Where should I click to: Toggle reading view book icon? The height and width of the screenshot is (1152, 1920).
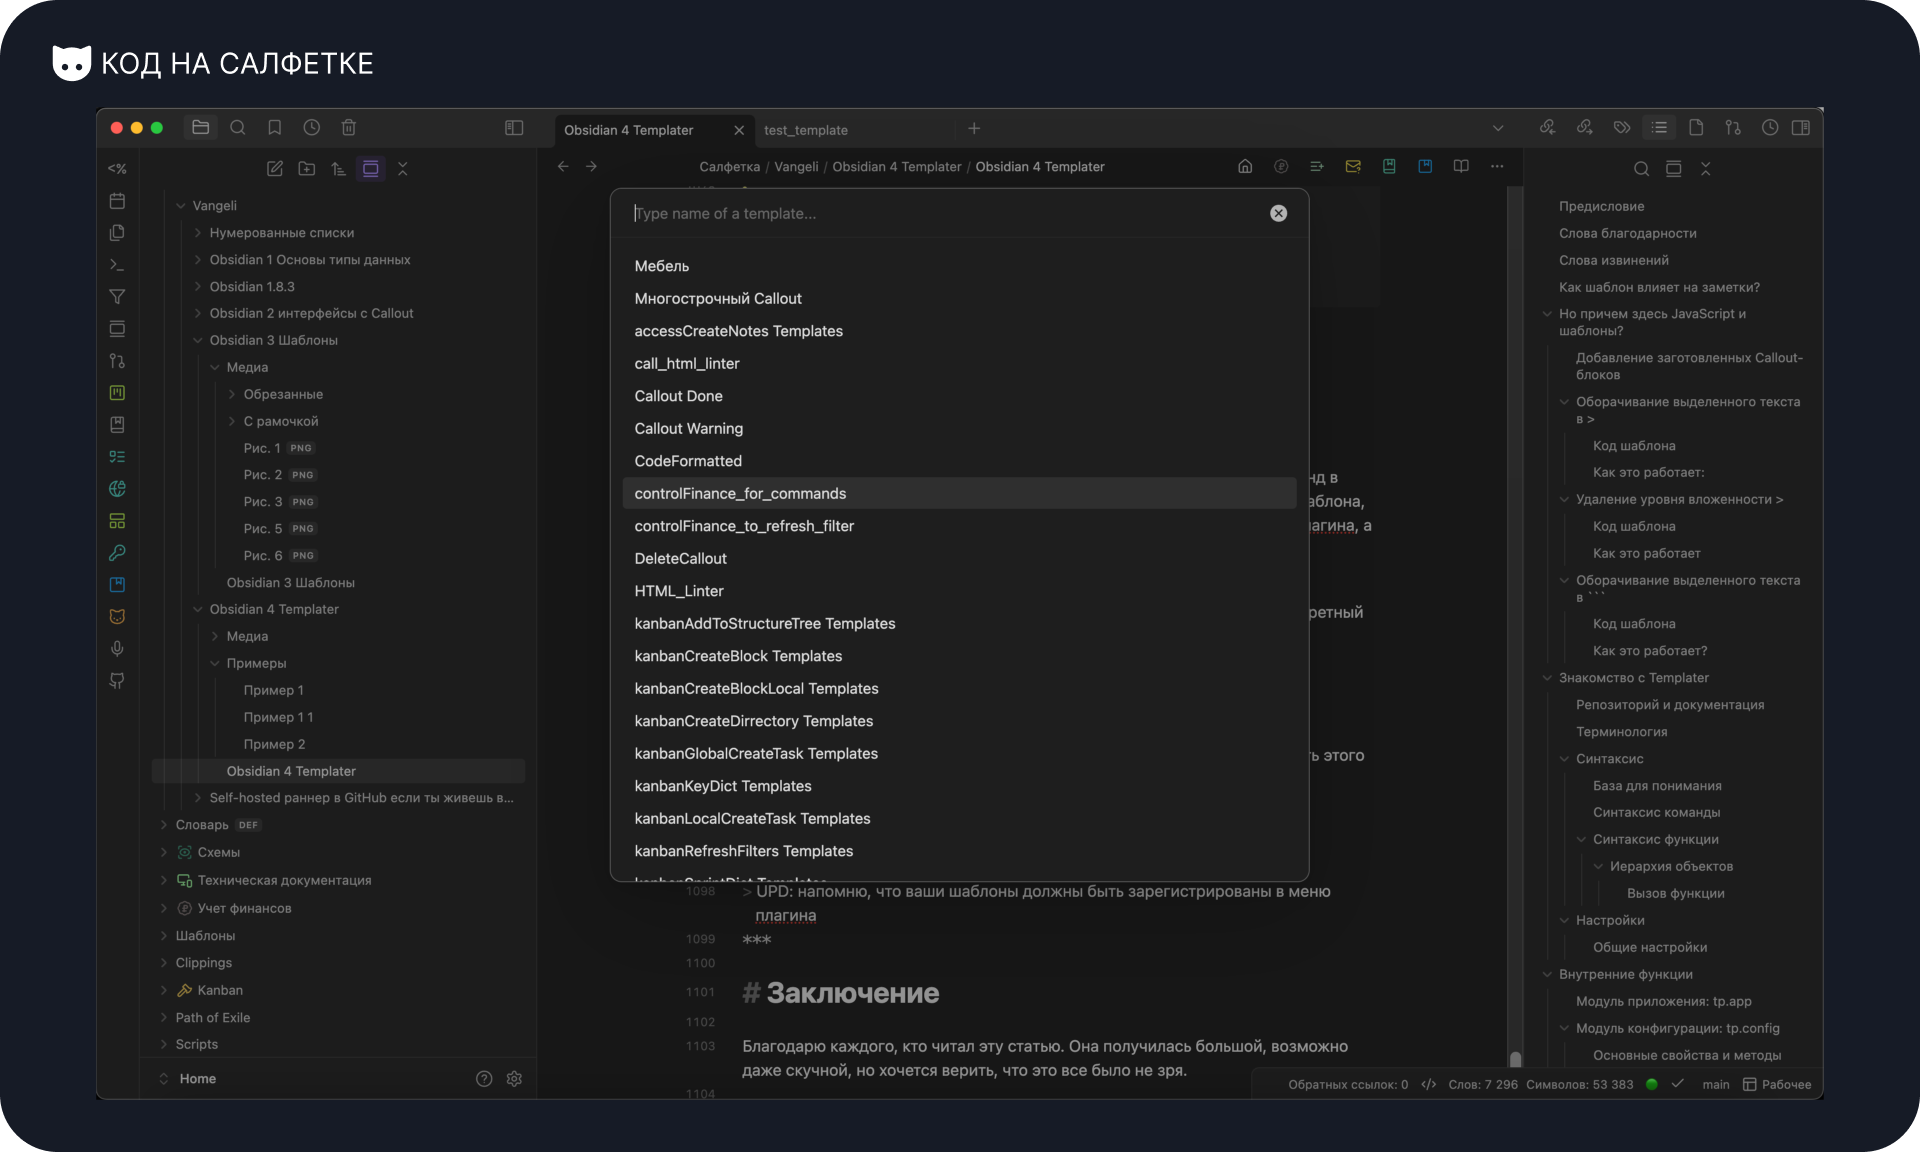pyautogui.click(x=1461, y=167)
